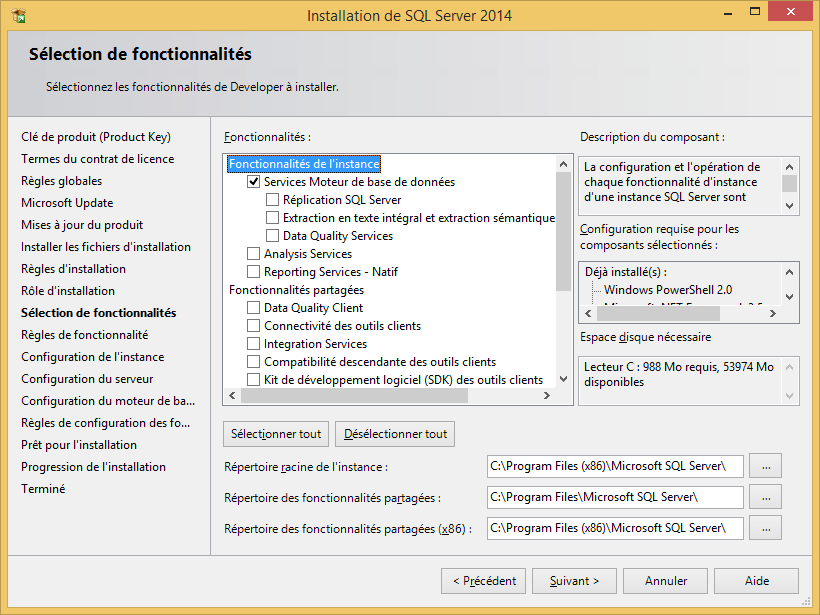Click Règles d'installation step

pos(73,269)
